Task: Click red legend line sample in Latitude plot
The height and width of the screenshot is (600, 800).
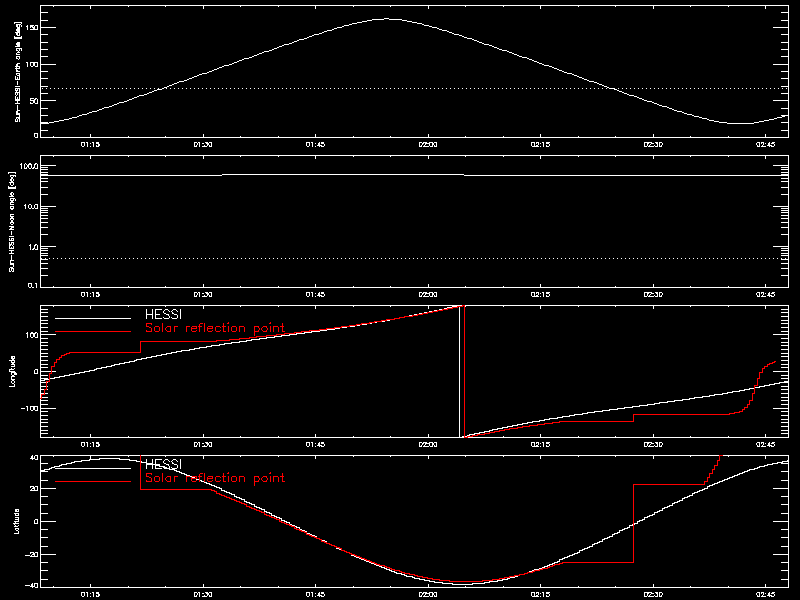Action: (93, 482)
